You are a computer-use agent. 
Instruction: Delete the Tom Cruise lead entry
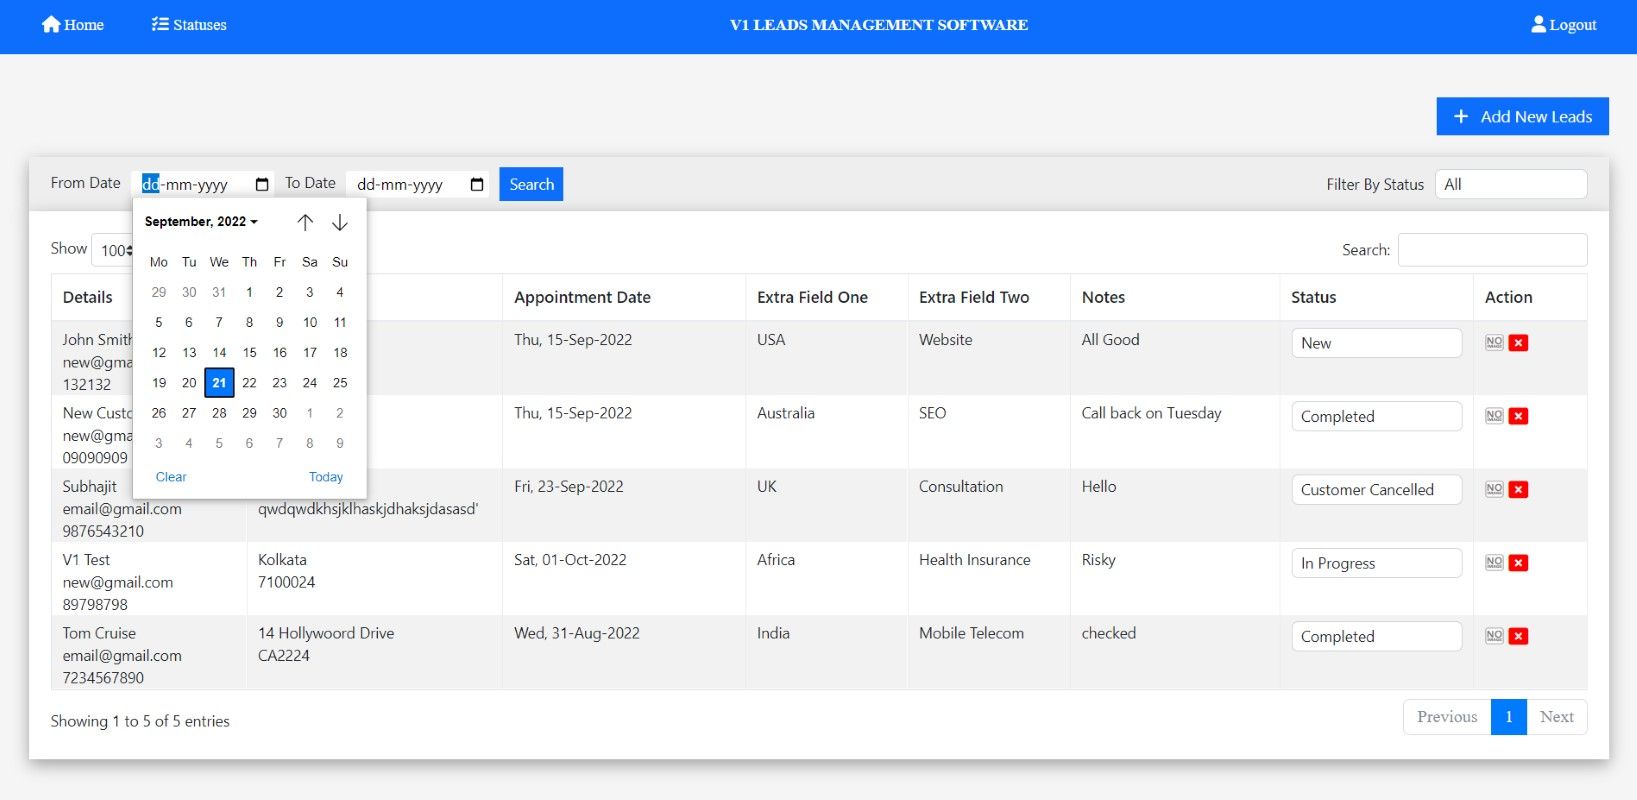tap(1518, 636)
